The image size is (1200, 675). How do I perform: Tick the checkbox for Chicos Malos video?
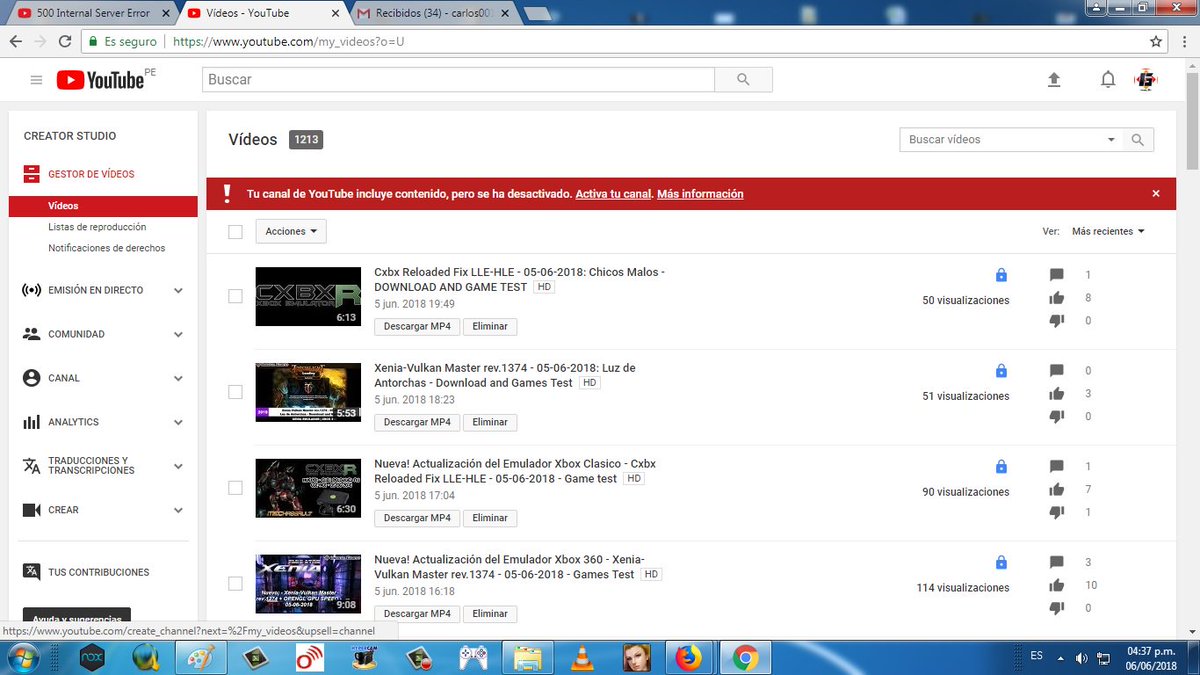(235, 296)
